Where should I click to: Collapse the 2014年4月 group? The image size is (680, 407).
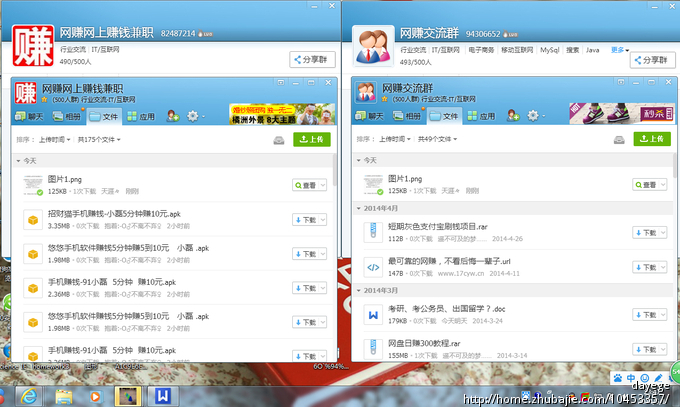tap(359, 208)
